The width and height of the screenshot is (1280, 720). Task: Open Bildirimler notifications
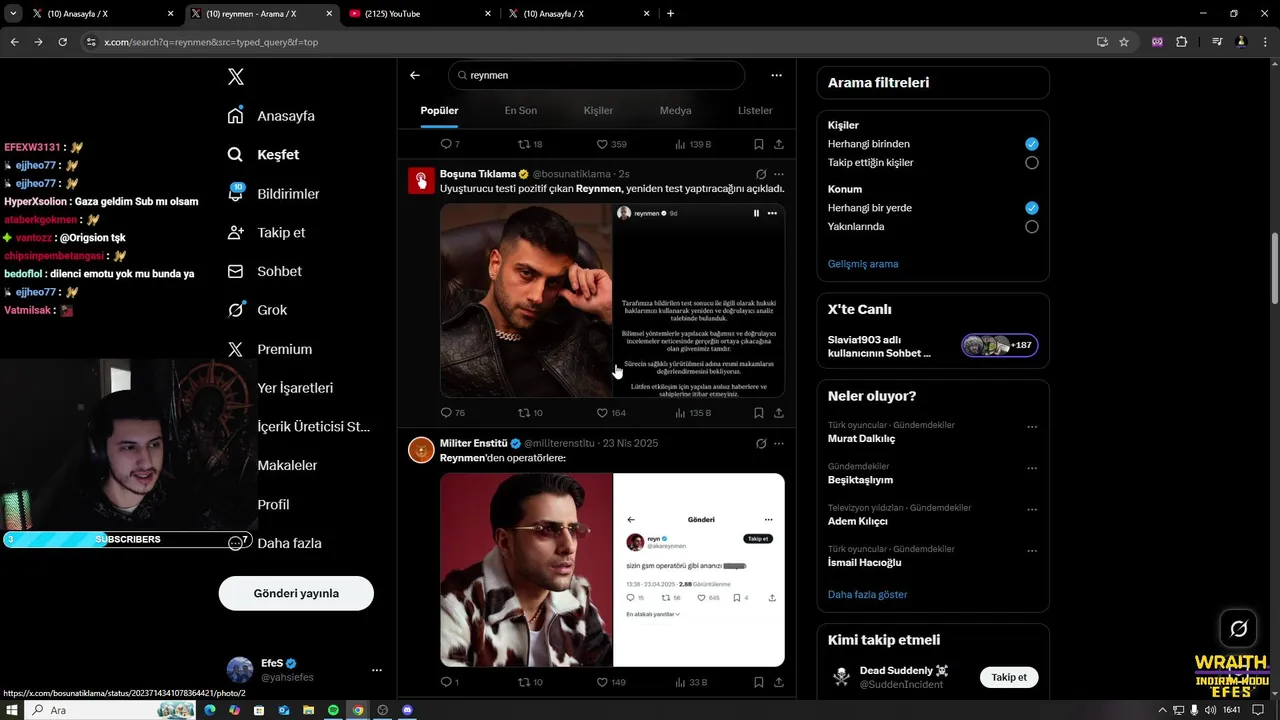click(x=273, y=194)
